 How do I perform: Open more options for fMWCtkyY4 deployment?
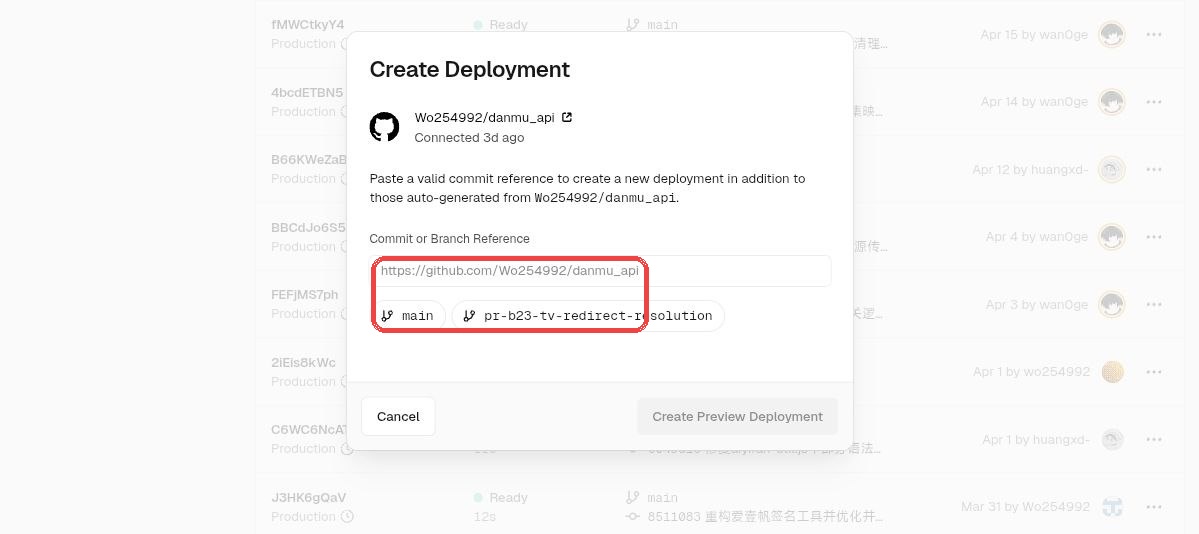[1154, 34]
